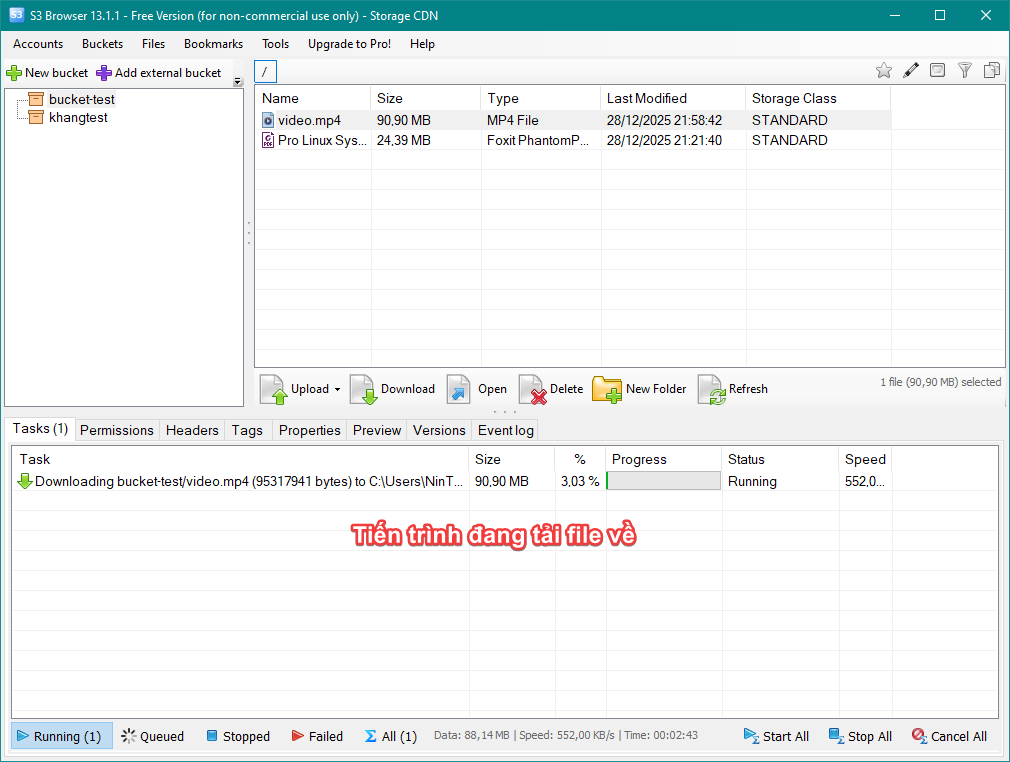Click the Download toolbar icon
Screen dimensions: 1010x762
(x=363, y=389)
